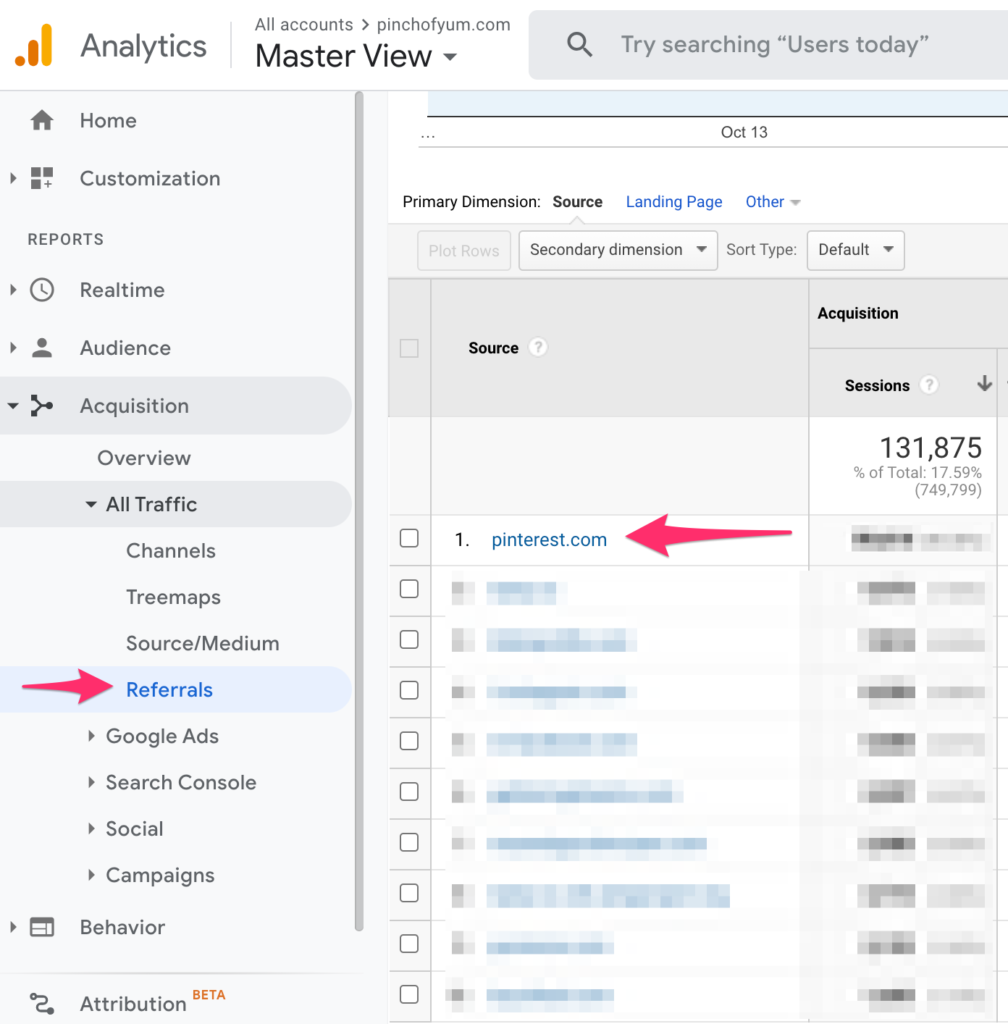Click the Audience person icon
The width and height of the screenshot is (1008, 1024).
pyautogui.click(x=42, y=347)
